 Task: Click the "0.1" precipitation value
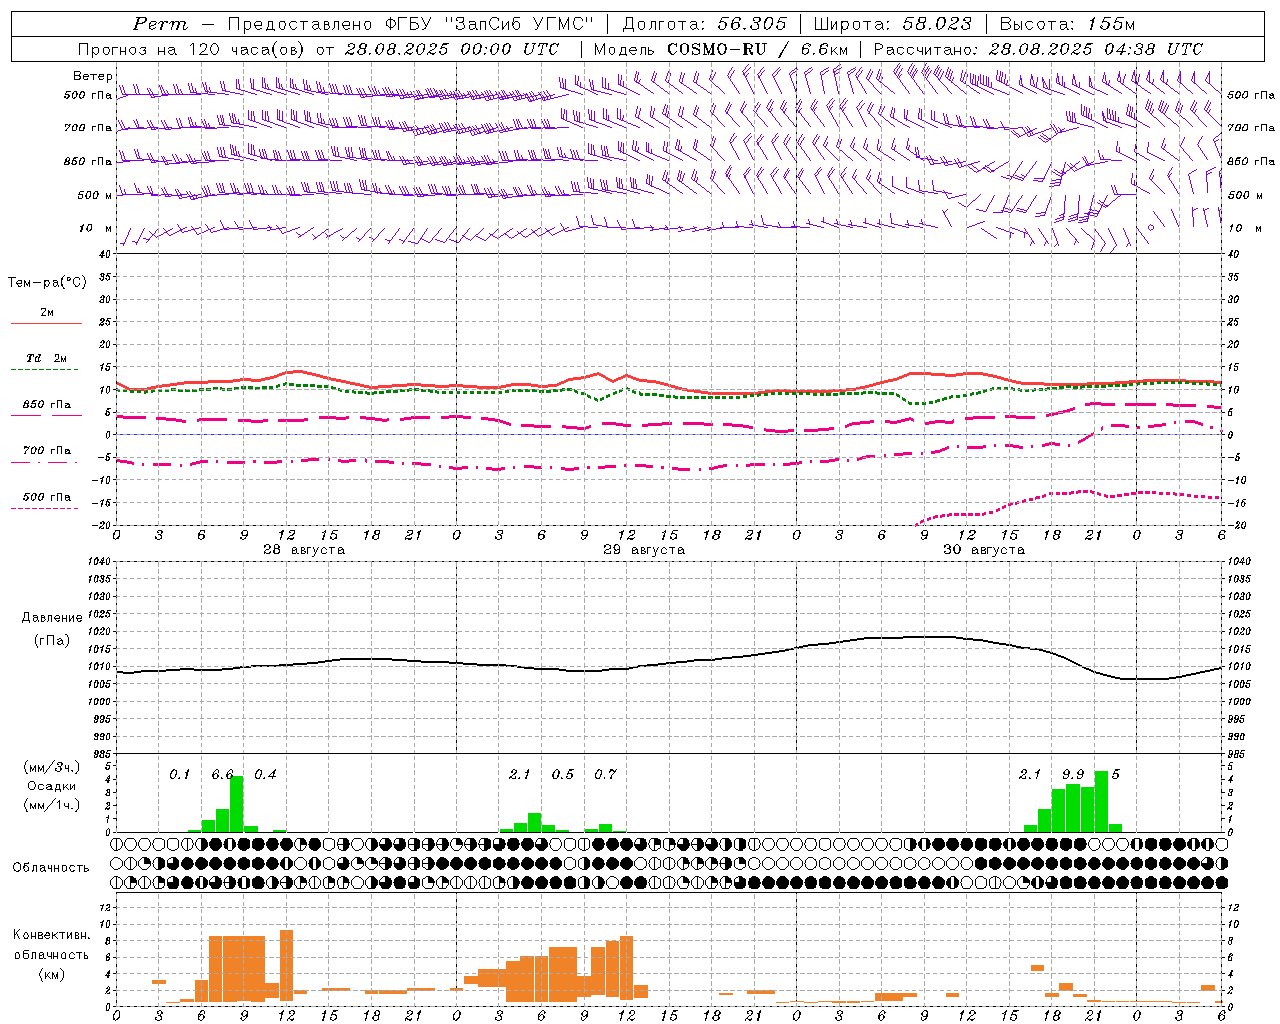point(179,775)
